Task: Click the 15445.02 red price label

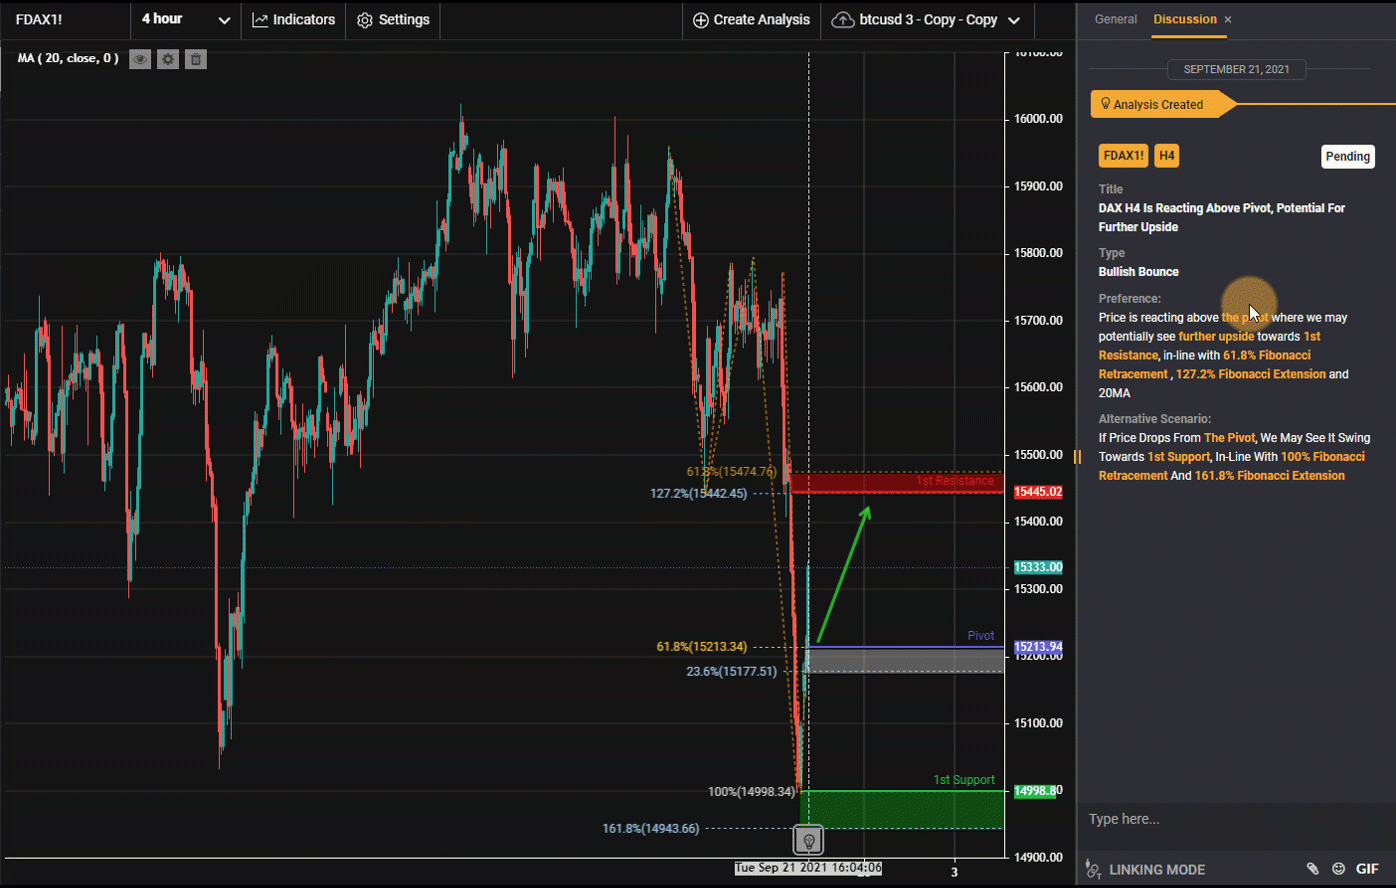Action: pyautogui.click(x=1038, y=492)
